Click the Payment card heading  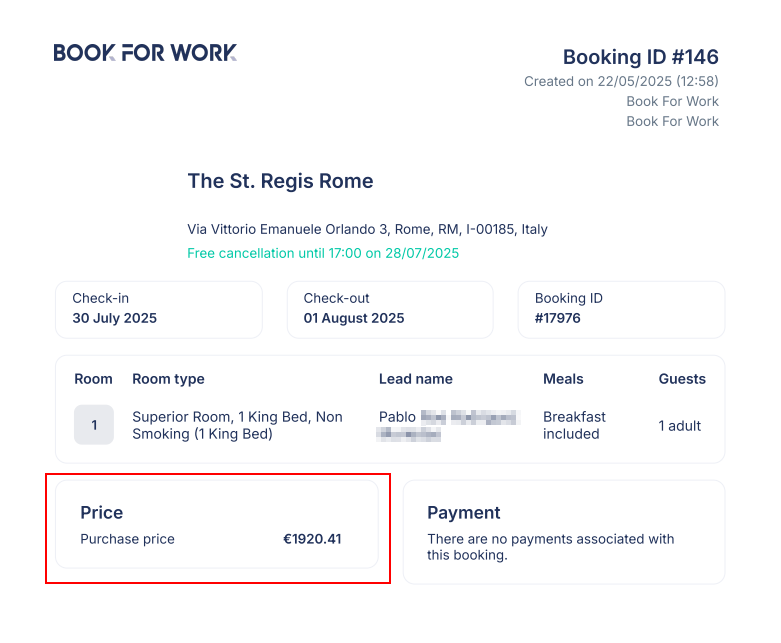464,513
